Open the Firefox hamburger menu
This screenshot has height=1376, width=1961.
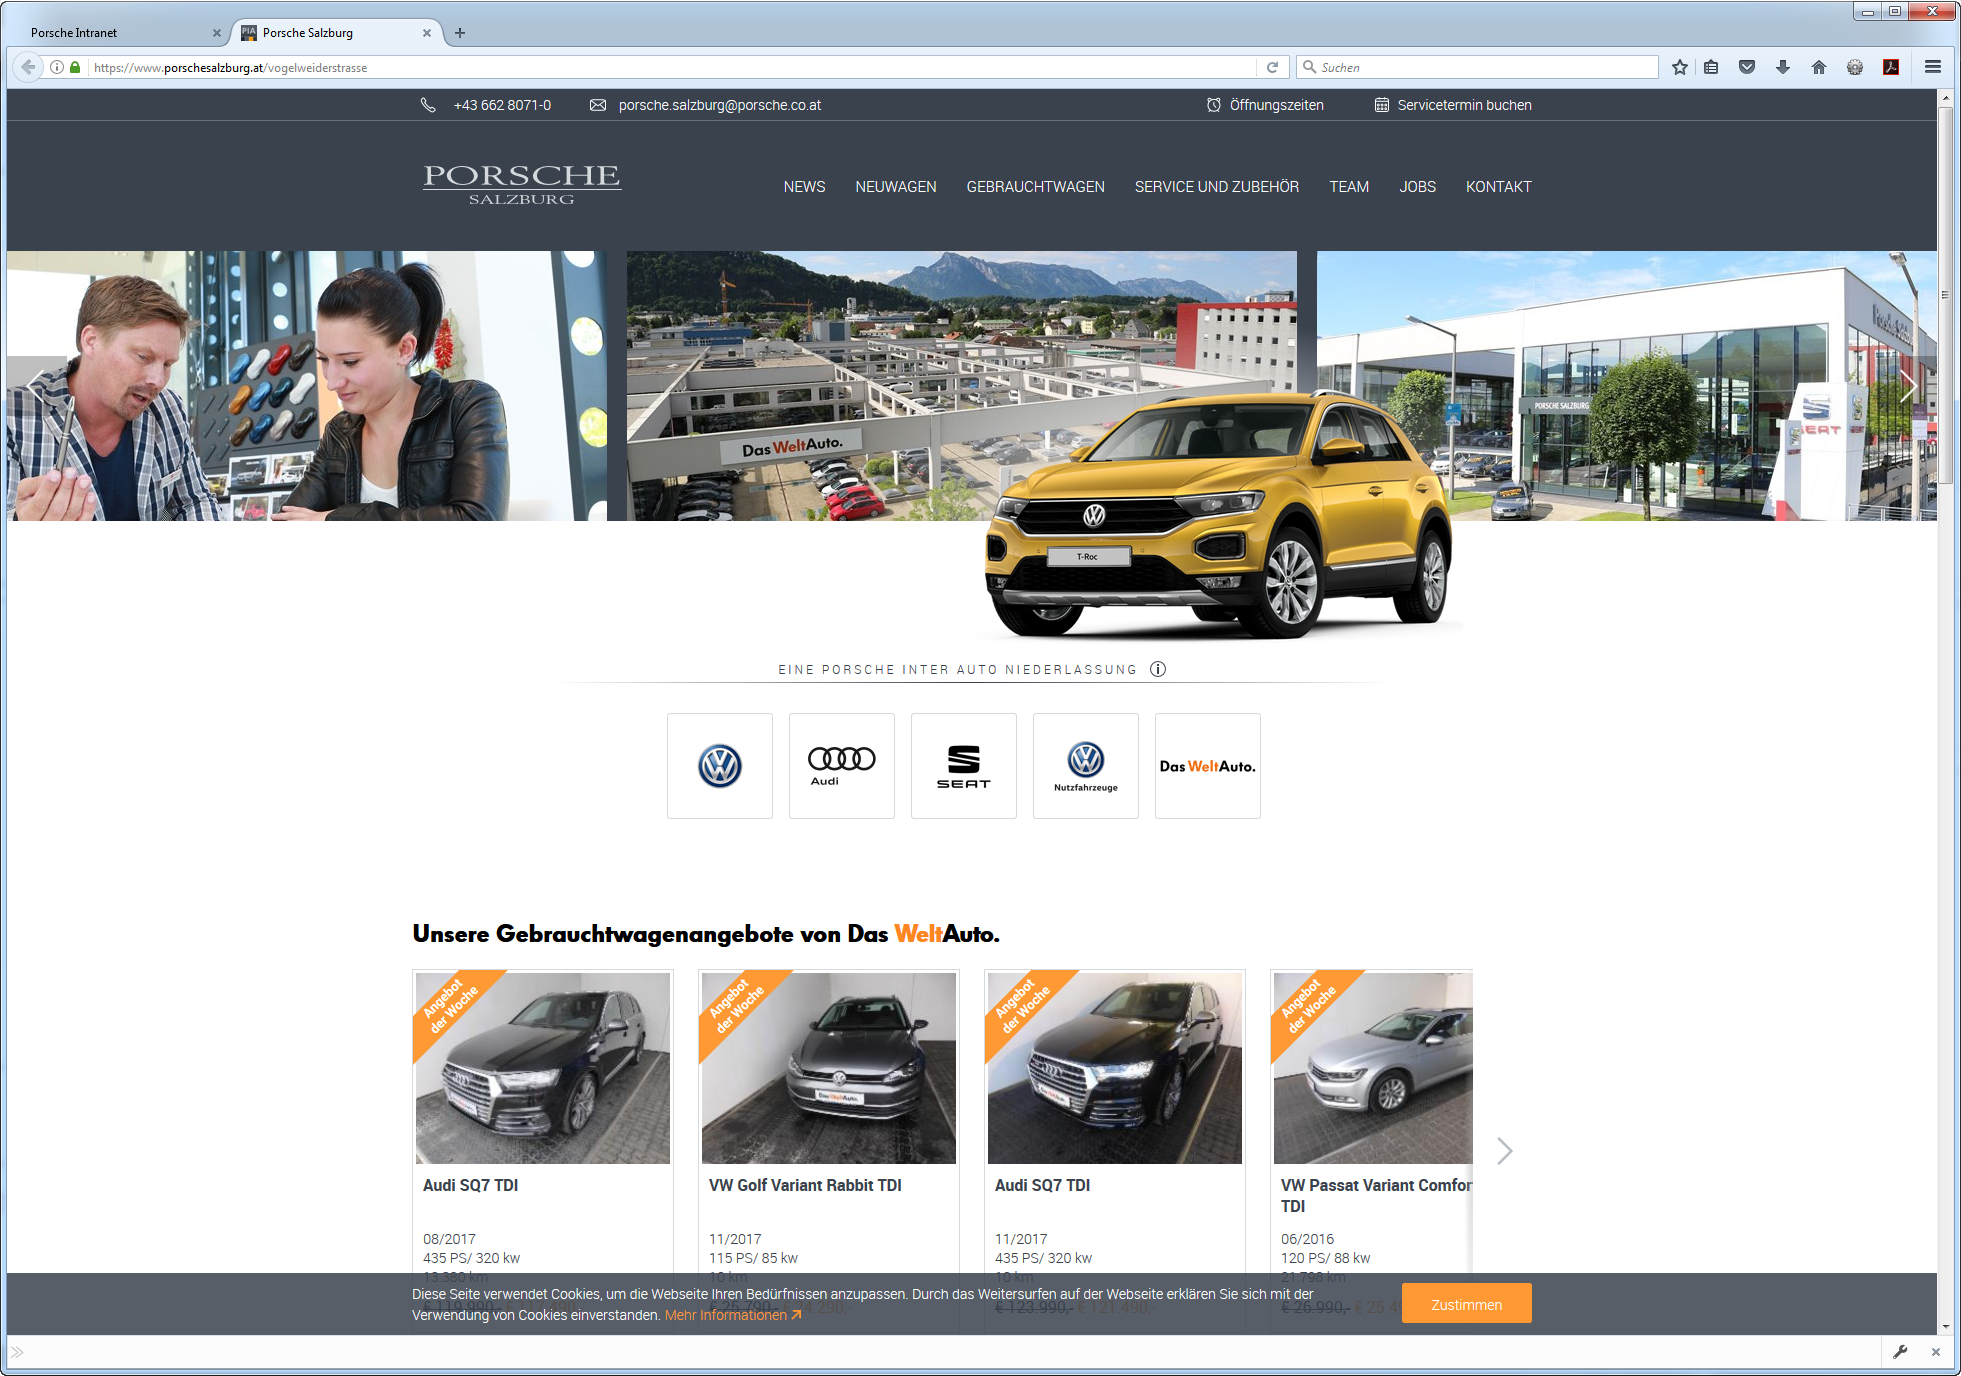click(1933, 67)
